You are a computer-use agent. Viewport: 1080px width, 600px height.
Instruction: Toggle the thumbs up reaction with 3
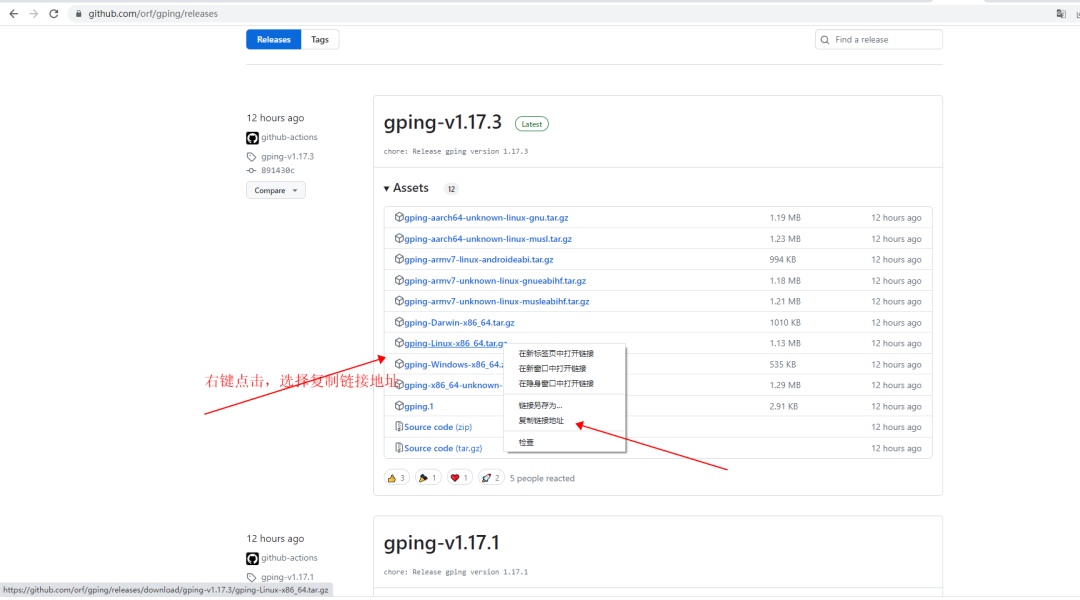click(396, 478)
